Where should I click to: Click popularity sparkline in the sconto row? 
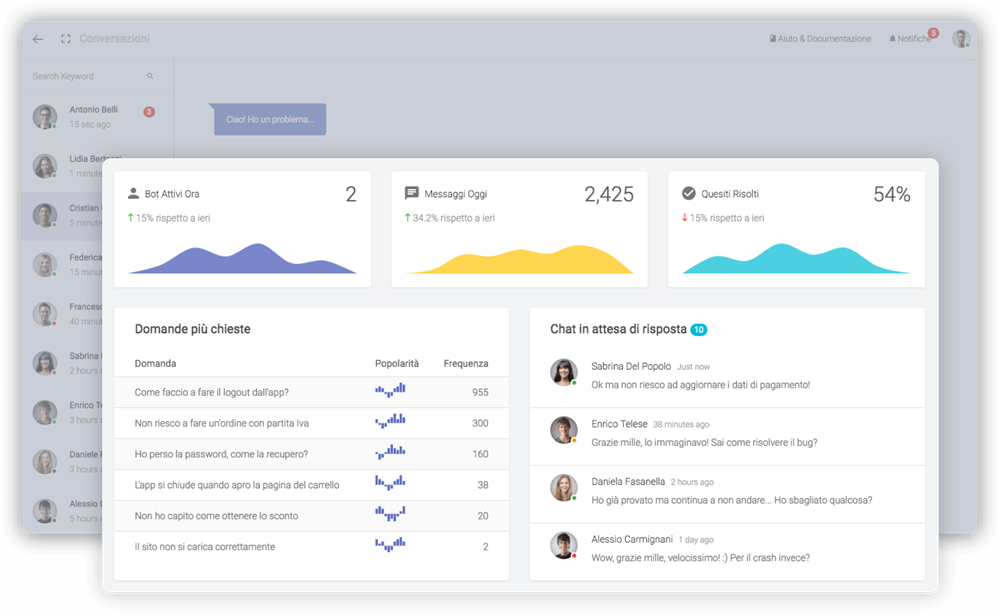coord(390,514)
